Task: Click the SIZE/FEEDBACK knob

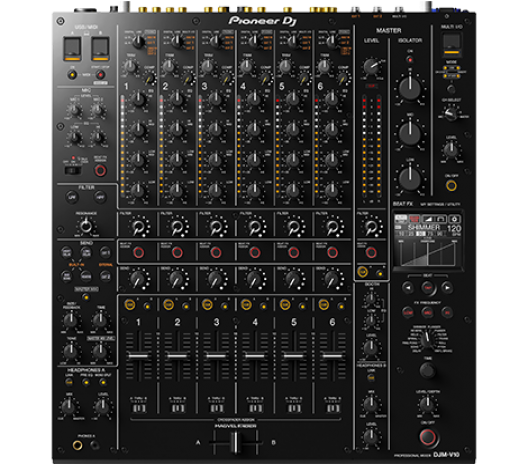Action: pyautogui.click(x=71, y=320)
